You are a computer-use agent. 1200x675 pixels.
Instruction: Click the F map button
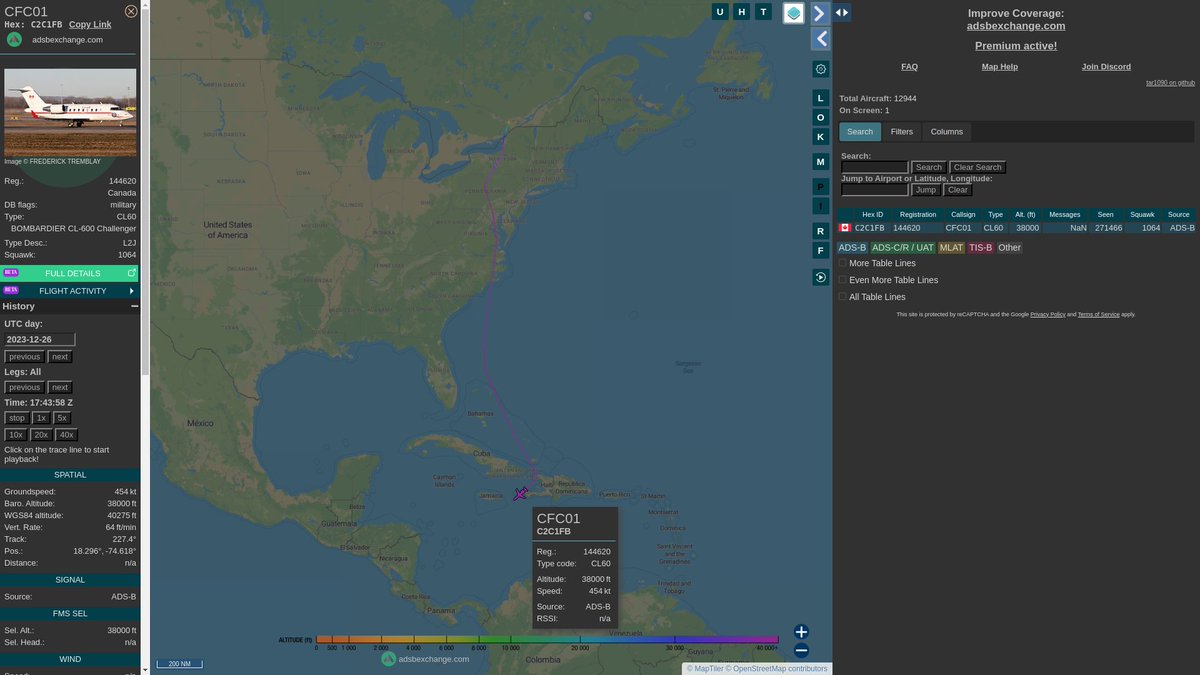(821, 250)
